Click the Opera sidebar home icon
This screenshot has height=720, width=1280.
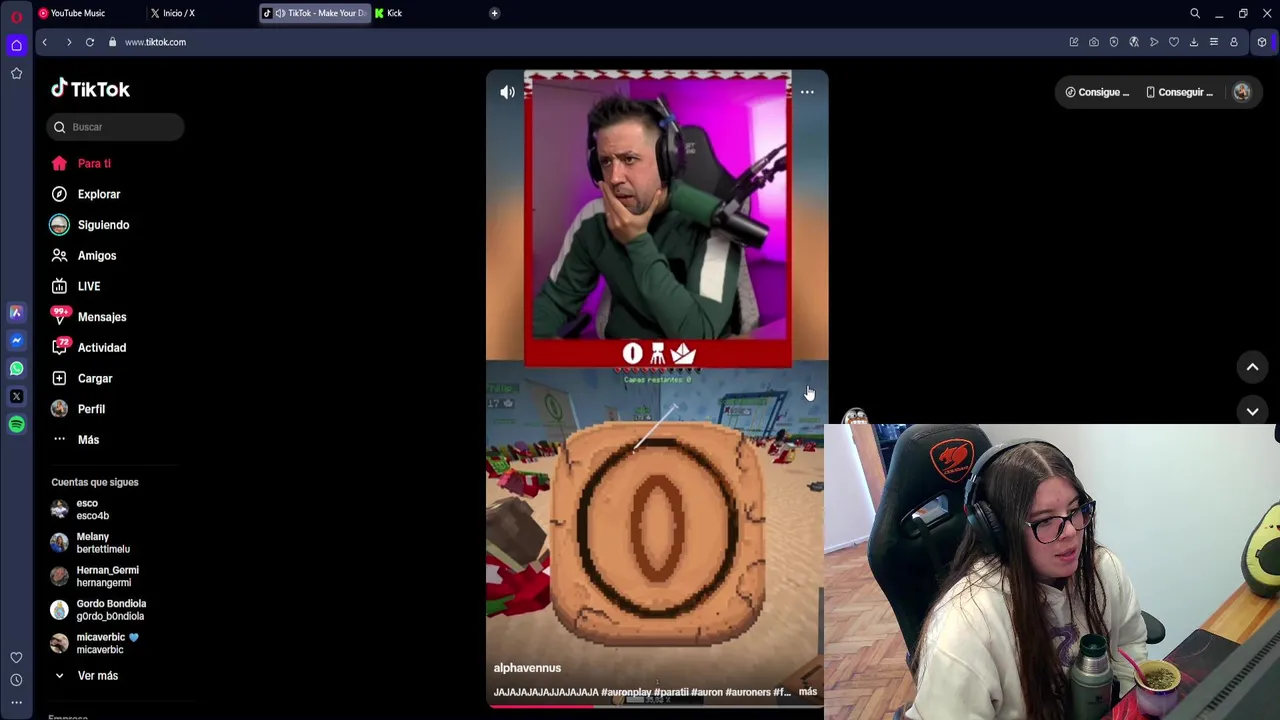coord(16,45)
